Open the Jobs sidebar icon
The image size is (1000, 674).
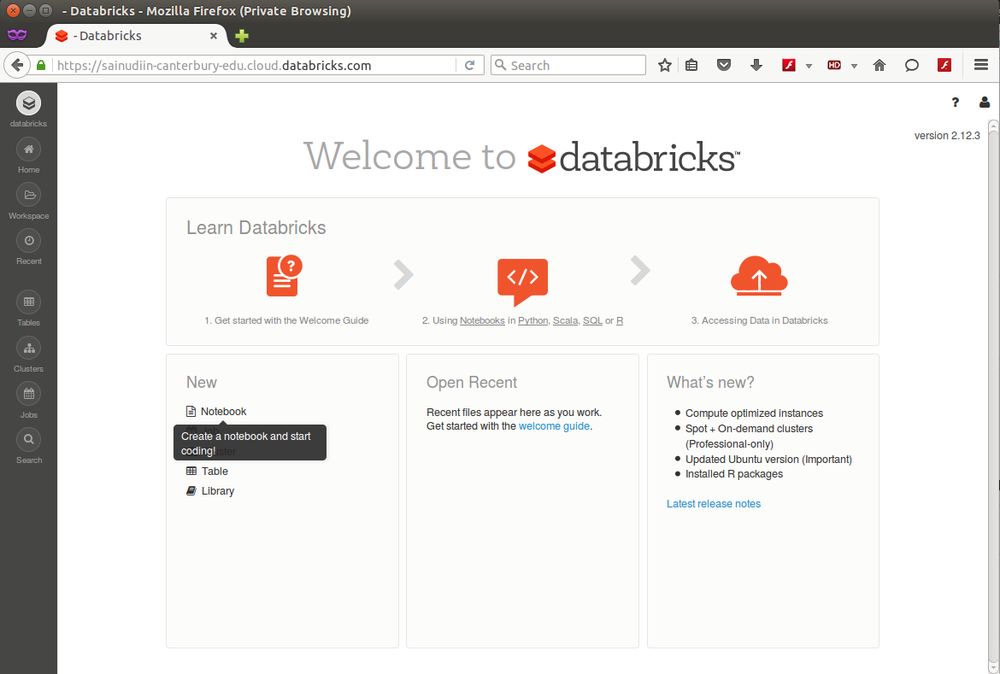[29, 394]
